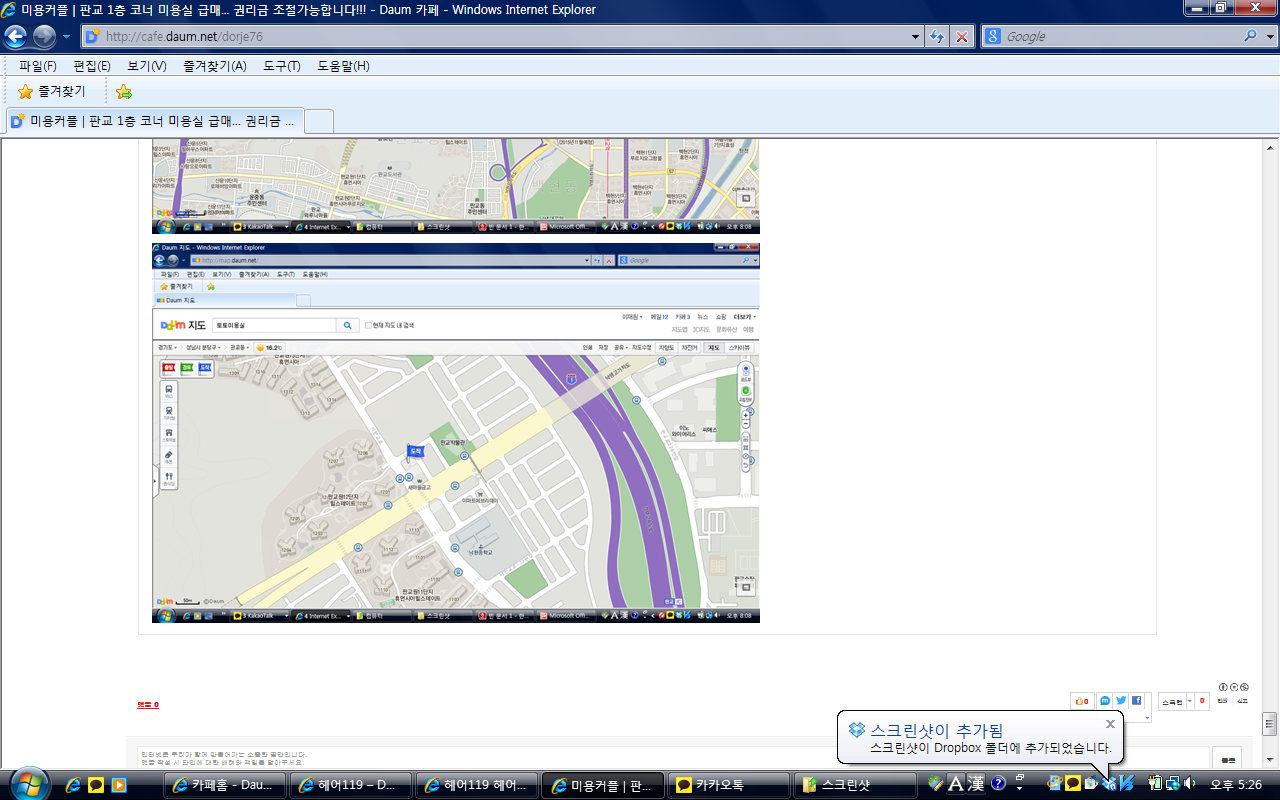Click the comment text input area
This screenshot has height=800, width=1280.
coord(672,757)
